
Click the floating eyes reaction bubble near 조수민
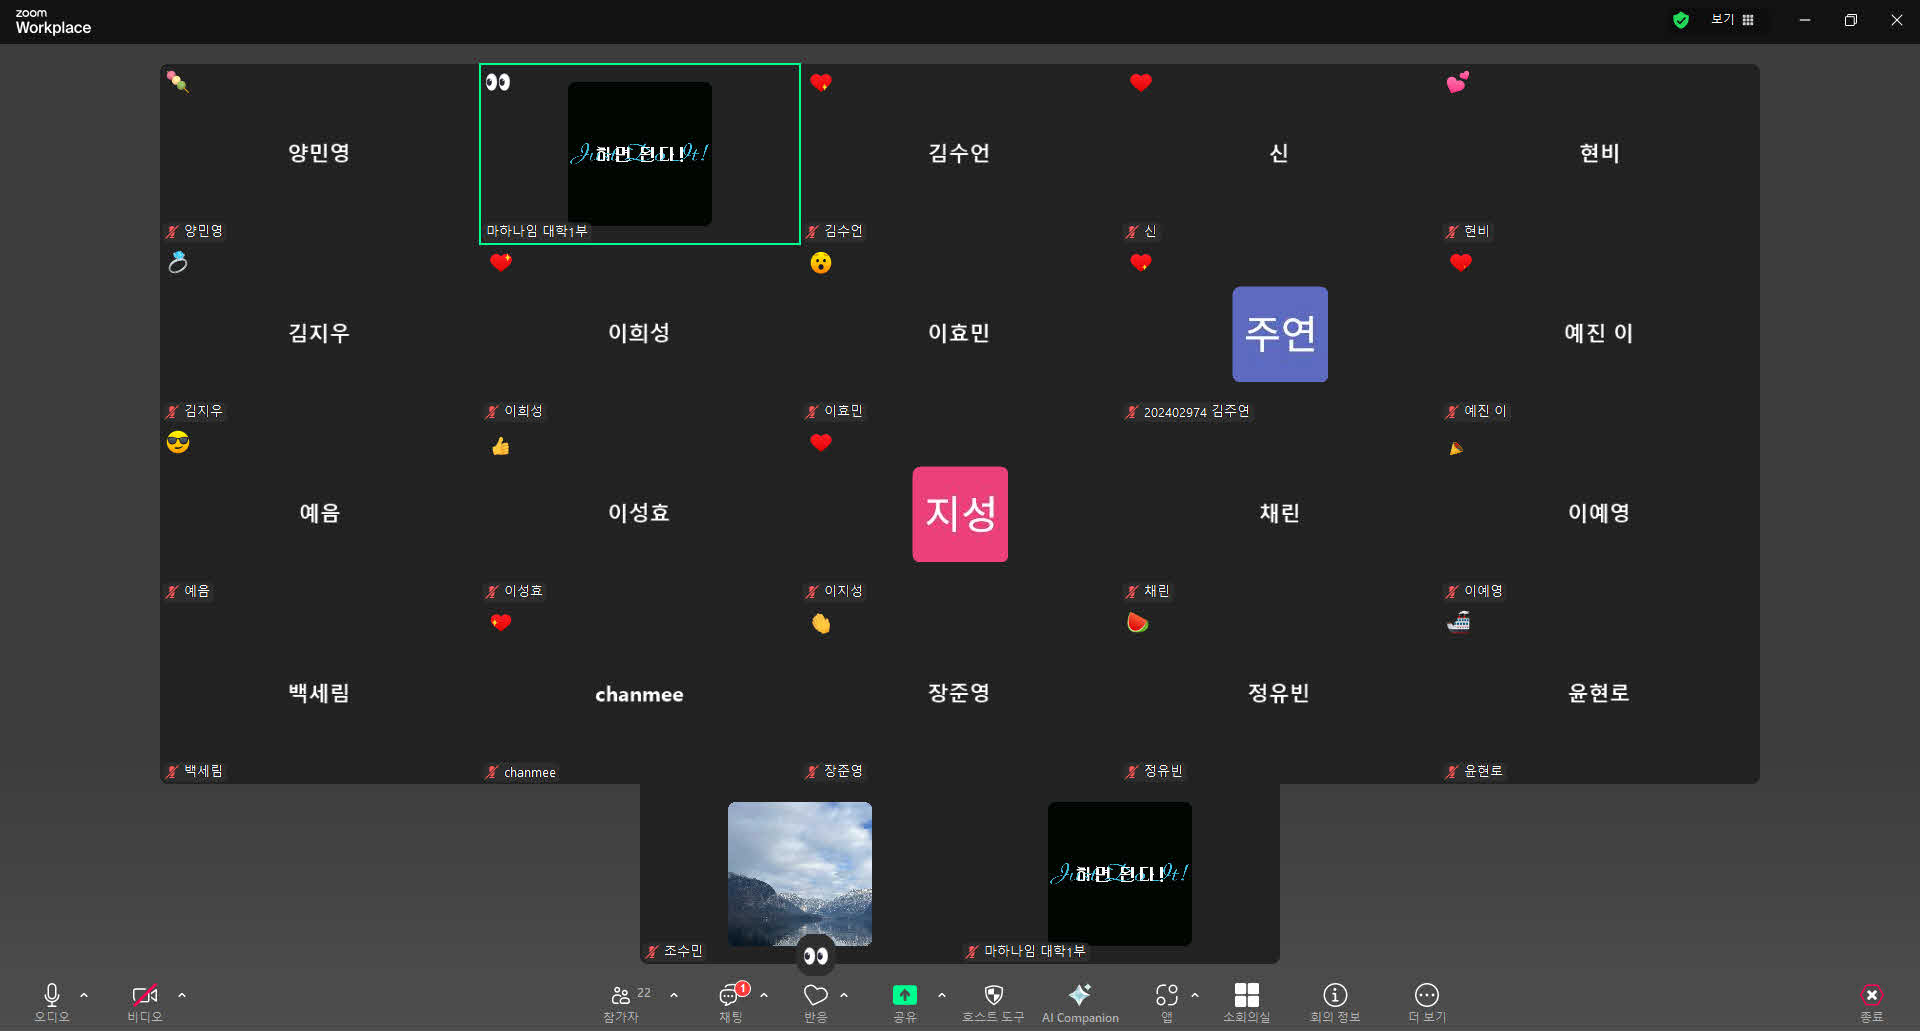(816, 956)
